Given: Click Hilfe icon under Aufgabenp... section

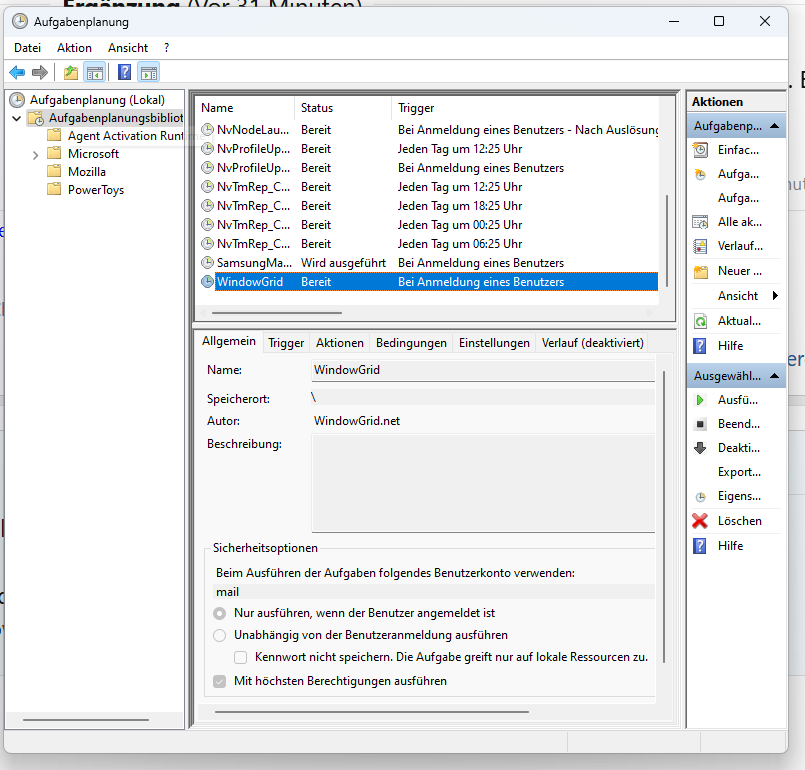Looking at the screenshot, I should pyautogui.click(x=700, y=346).
